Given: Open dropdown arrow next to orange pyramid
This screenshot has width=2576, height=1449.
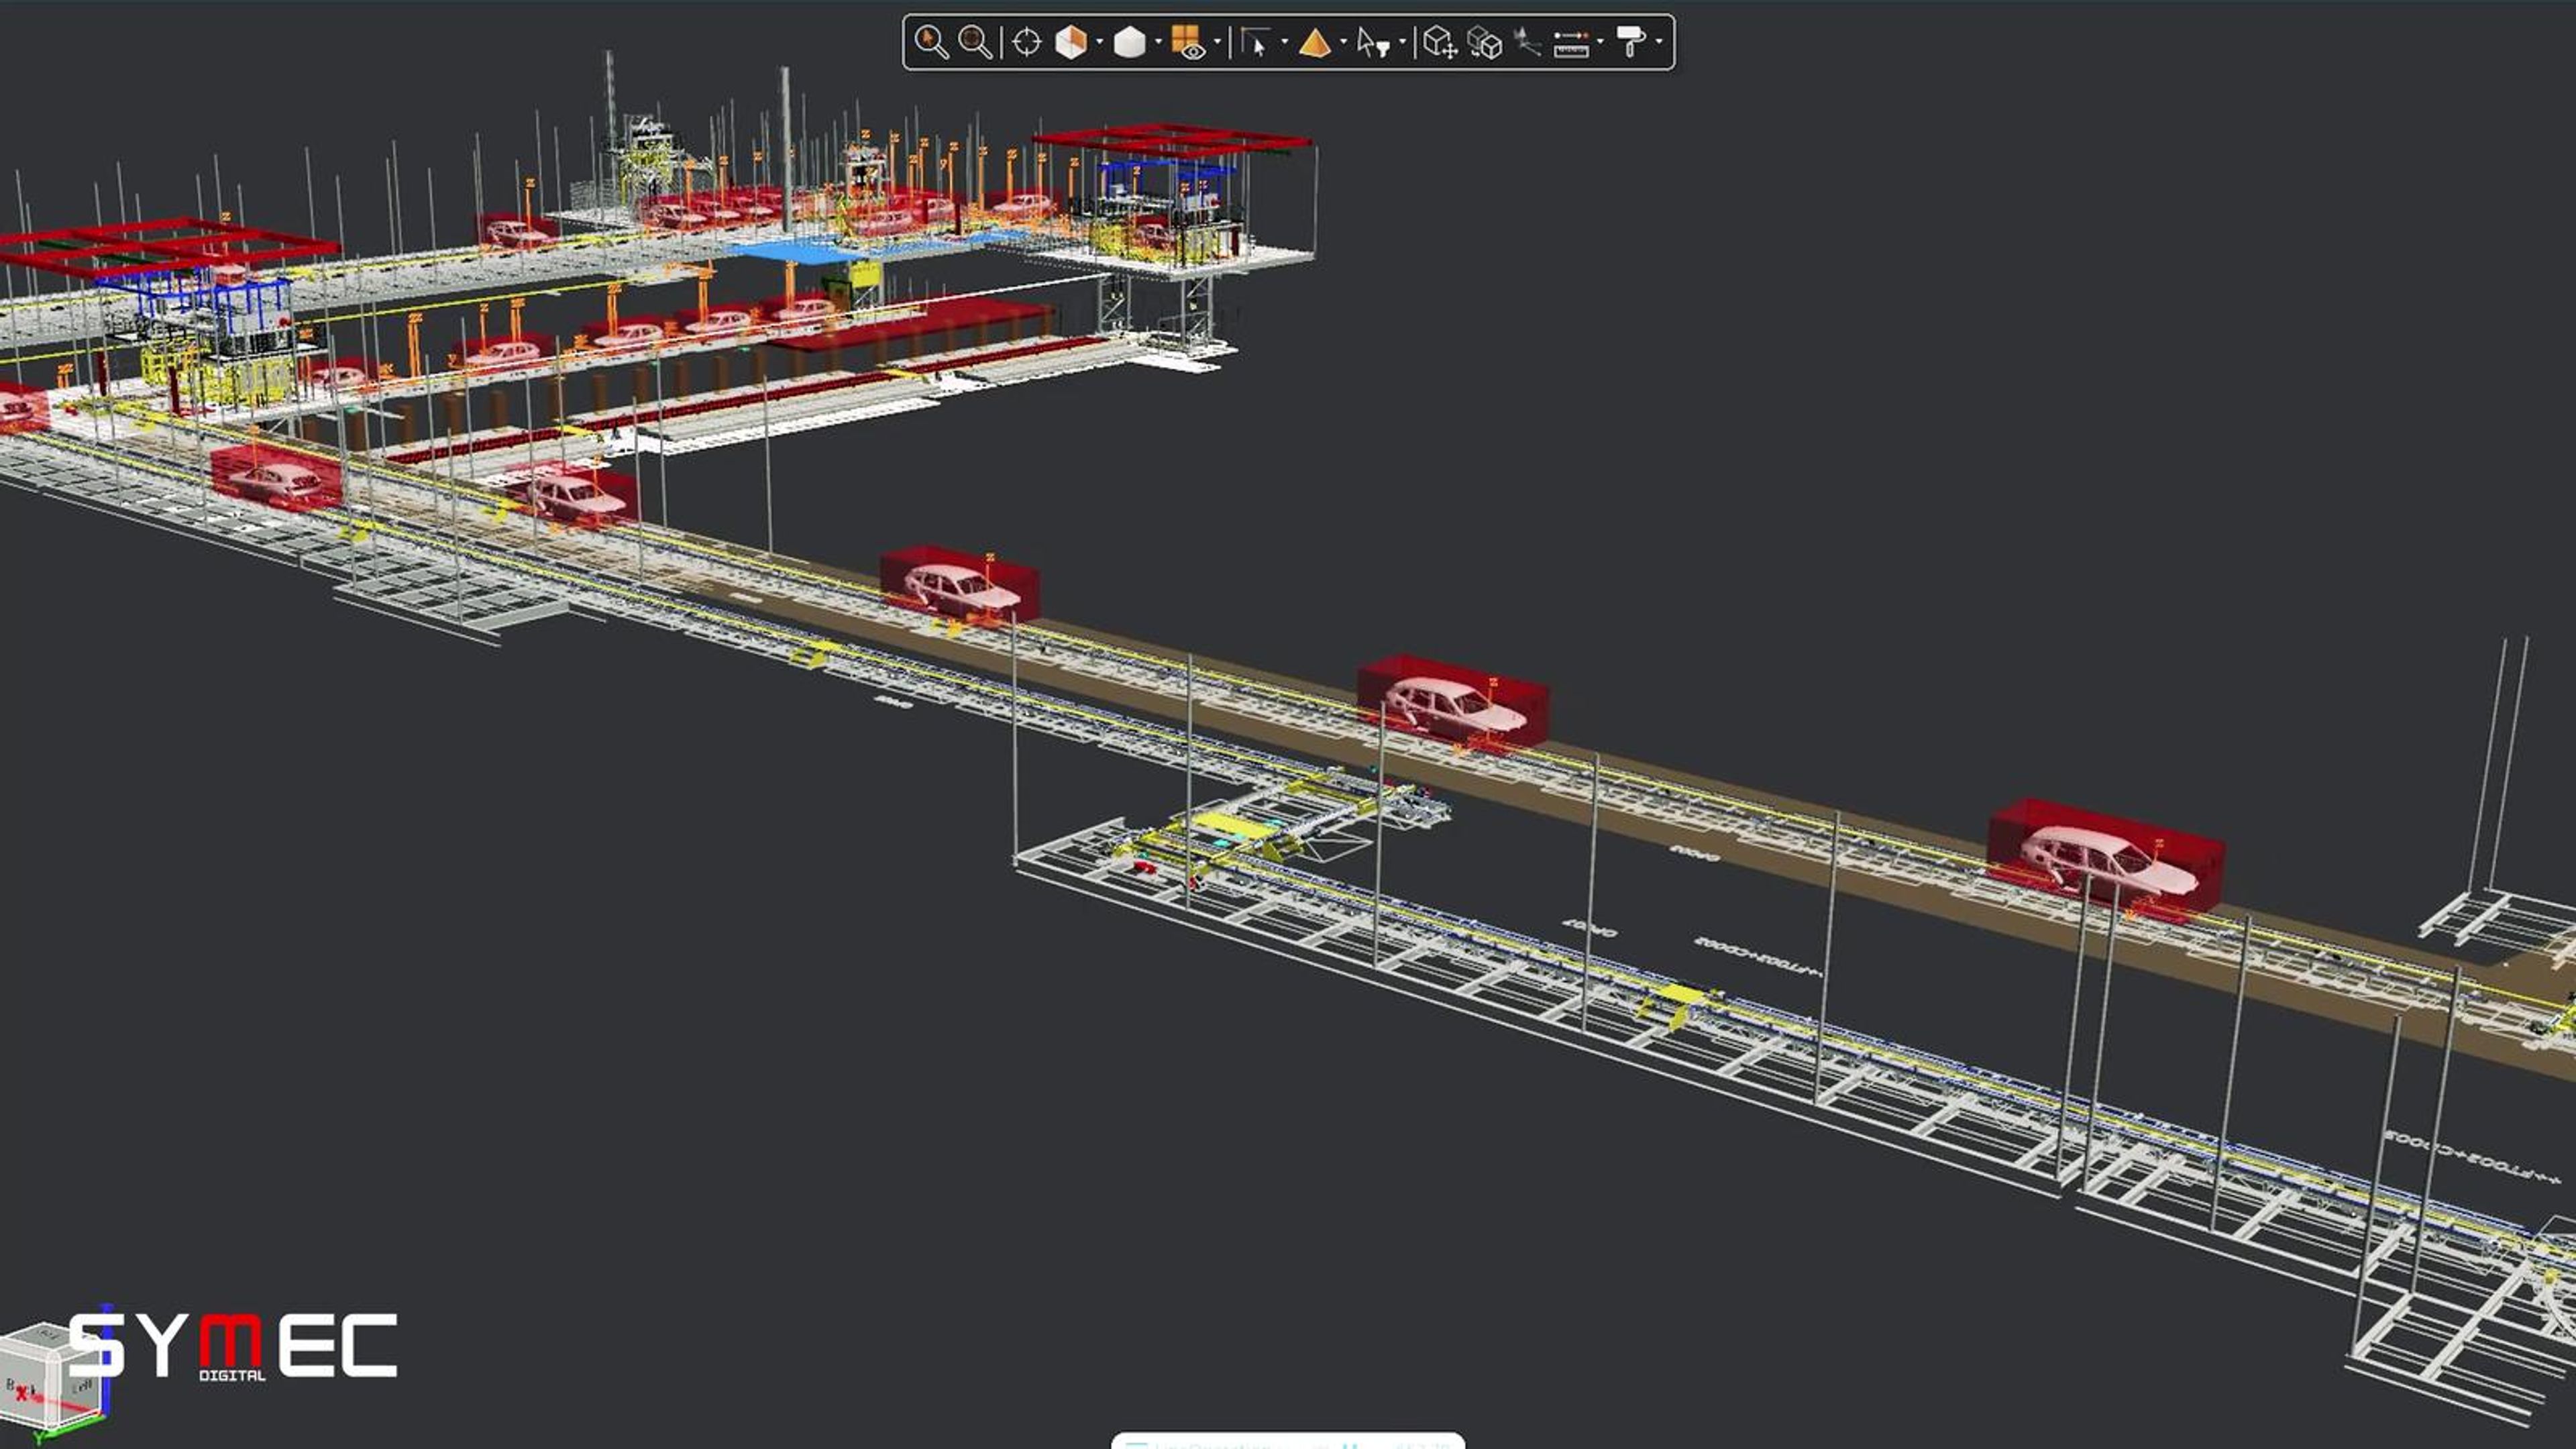Looking at the screenshot, I should 1343,42.
